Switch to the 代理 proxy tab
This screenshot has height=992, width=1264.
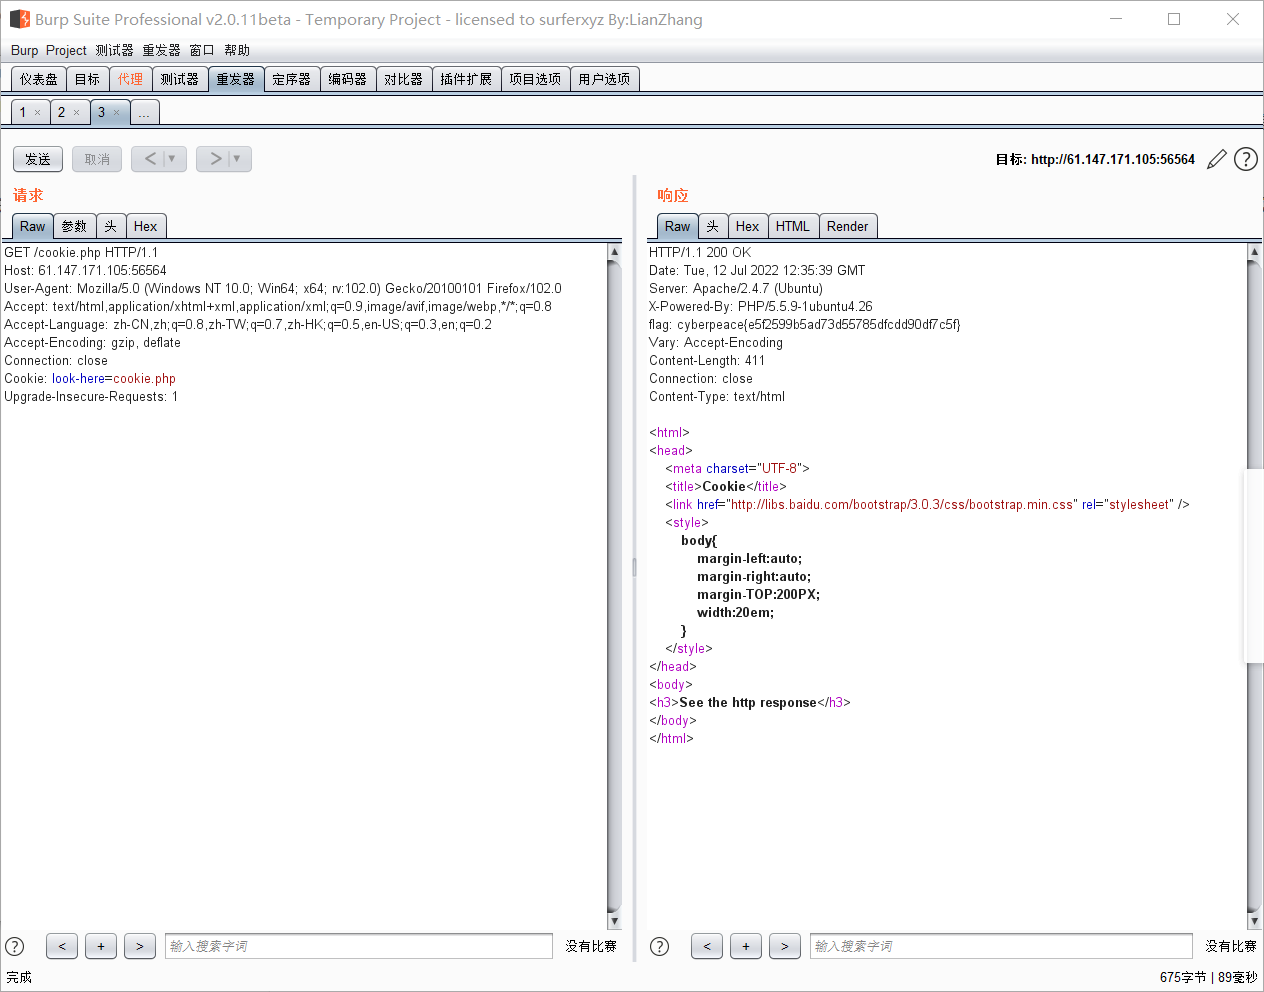click(x=130, y=79)
